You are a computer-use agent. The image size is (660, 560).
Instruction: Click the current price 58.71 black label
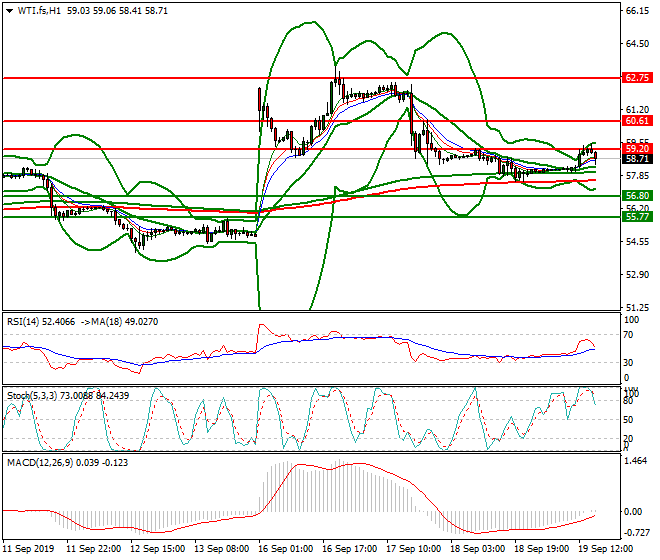point(637,159)
